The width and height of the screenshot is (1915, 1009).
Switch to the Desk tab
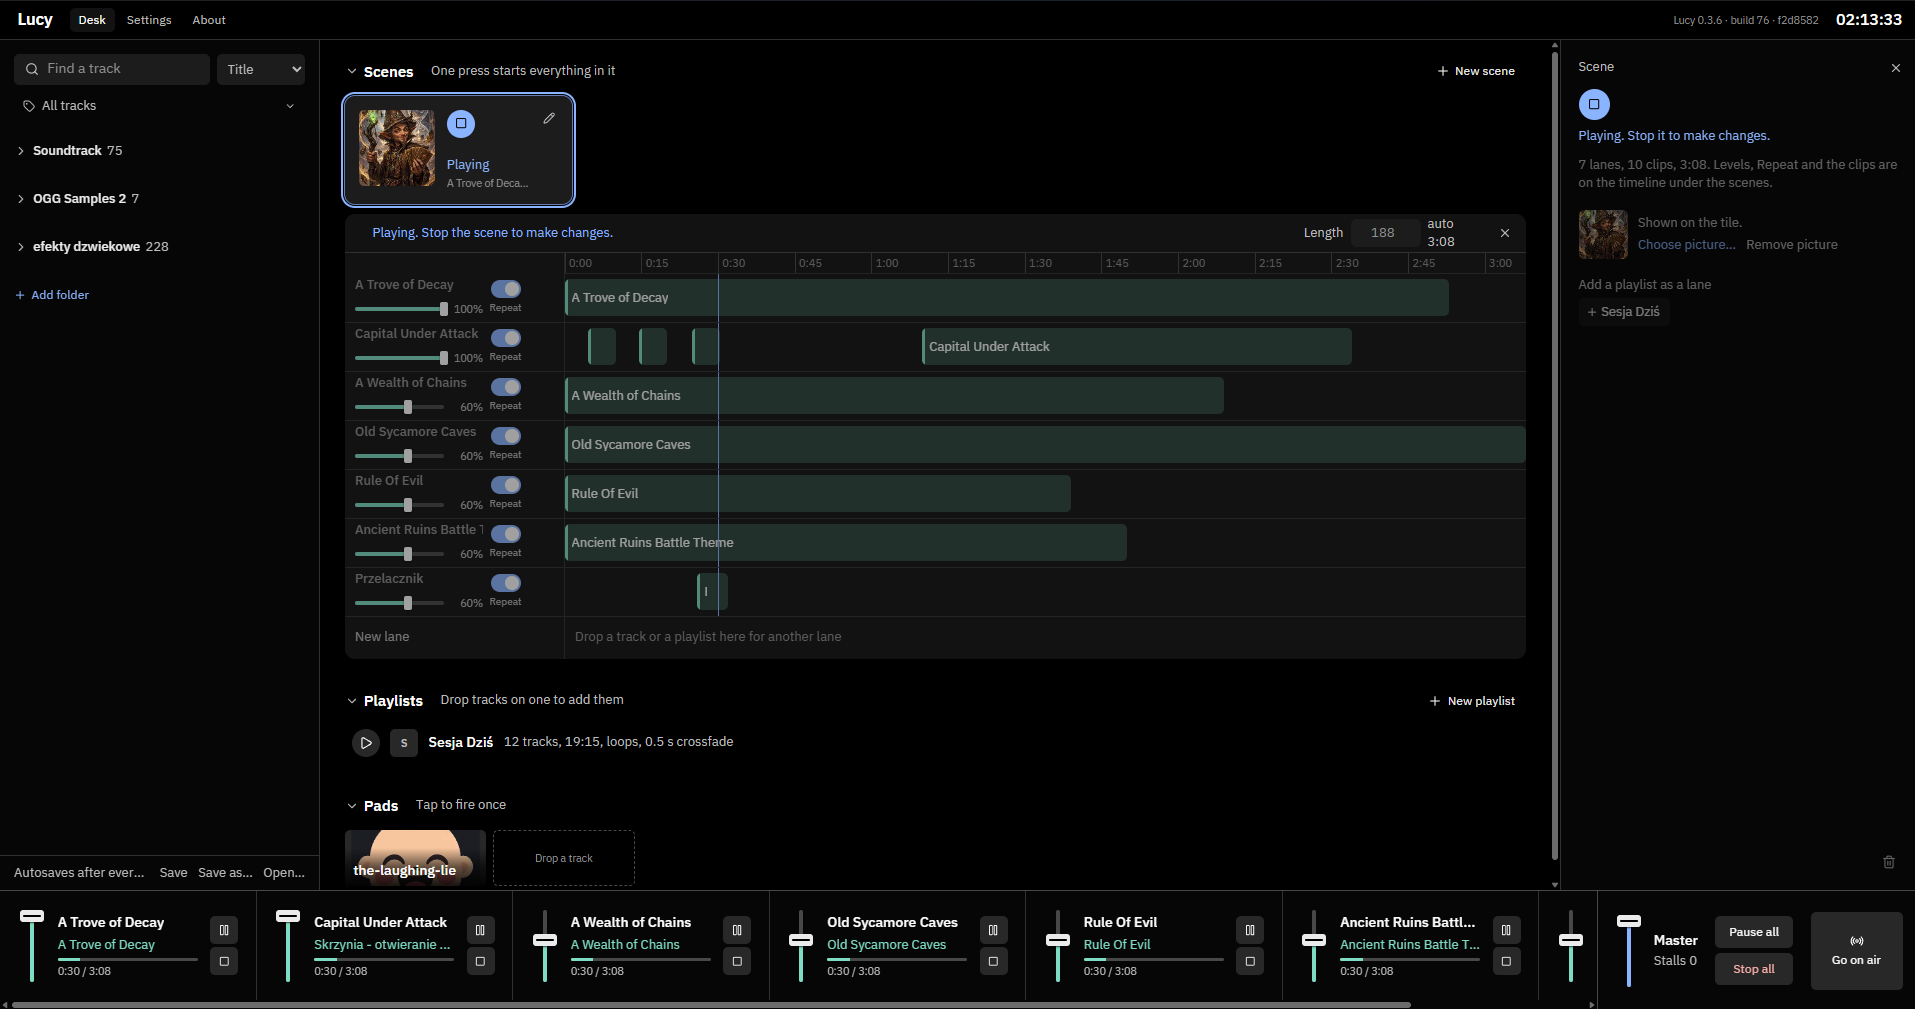pyautogui.click(x=92, y=20)
